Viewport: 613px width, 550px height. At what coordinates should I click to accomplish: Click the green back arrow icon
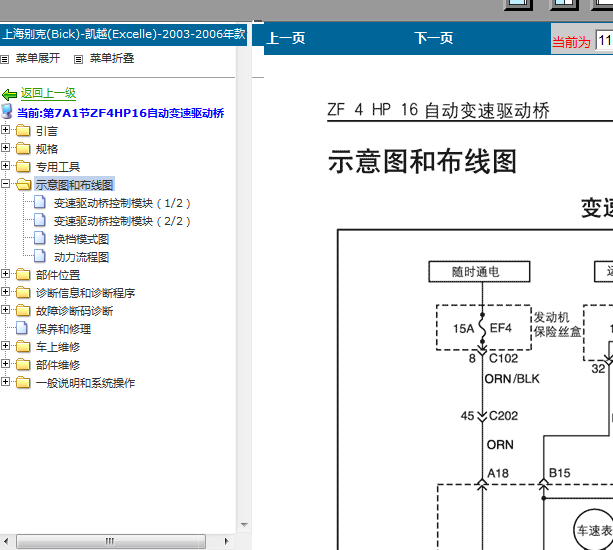click(x=9, y=94)
